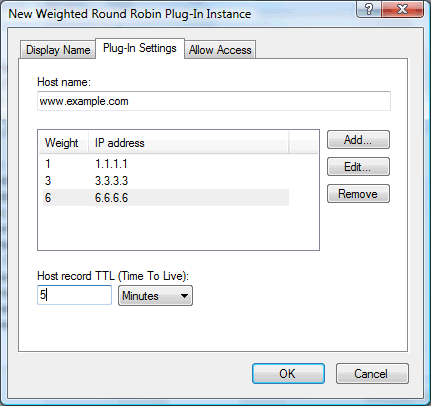Open the Minutes unit dropdown
The height and width of the screenshot is (406, 431).
[x=155, y=296]
